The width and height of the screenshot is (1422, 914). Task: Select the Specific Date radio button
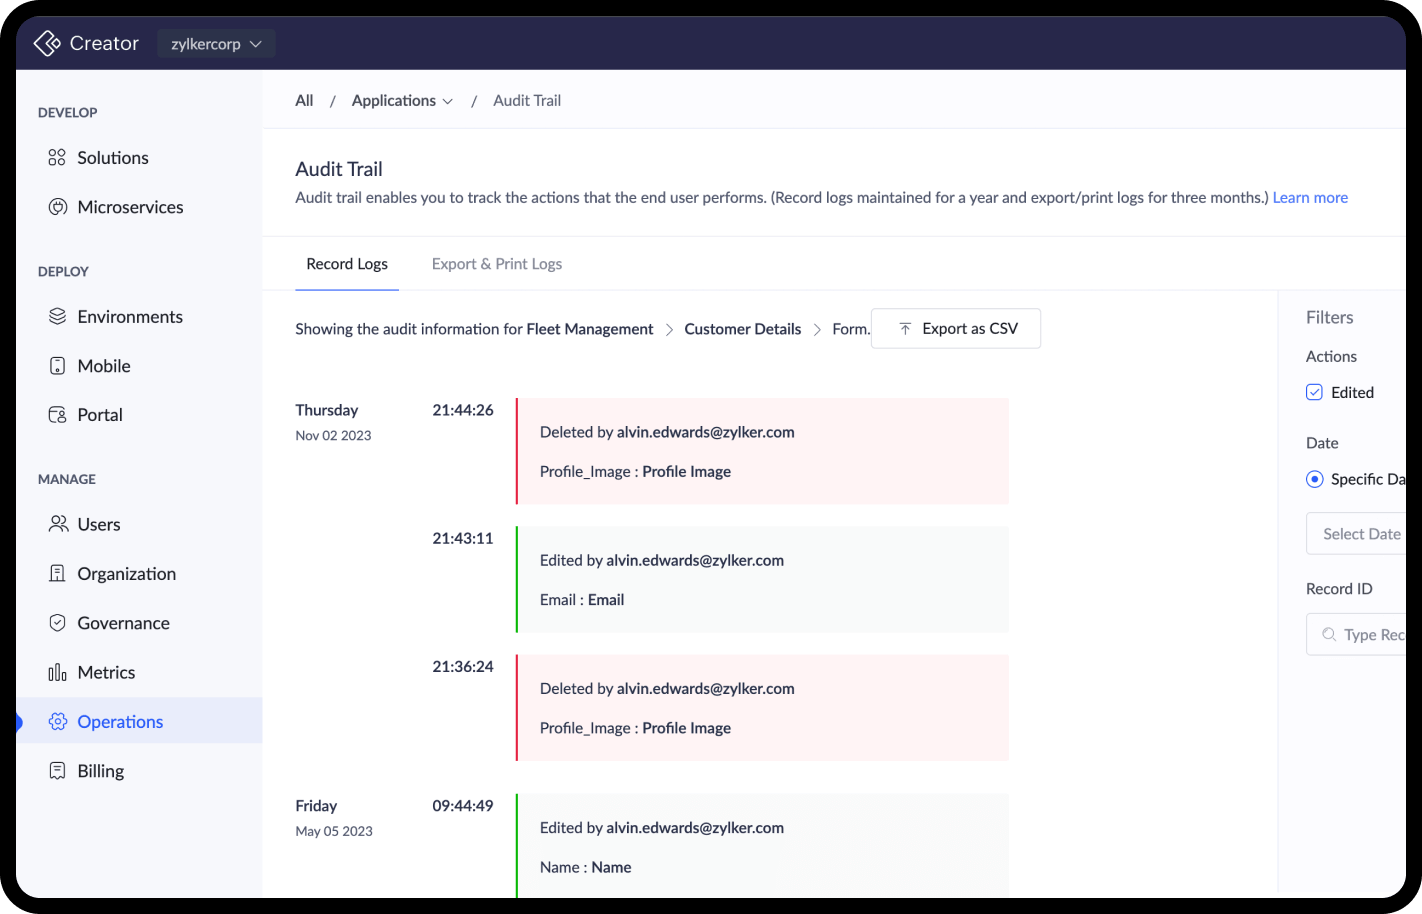[1315, 479]
